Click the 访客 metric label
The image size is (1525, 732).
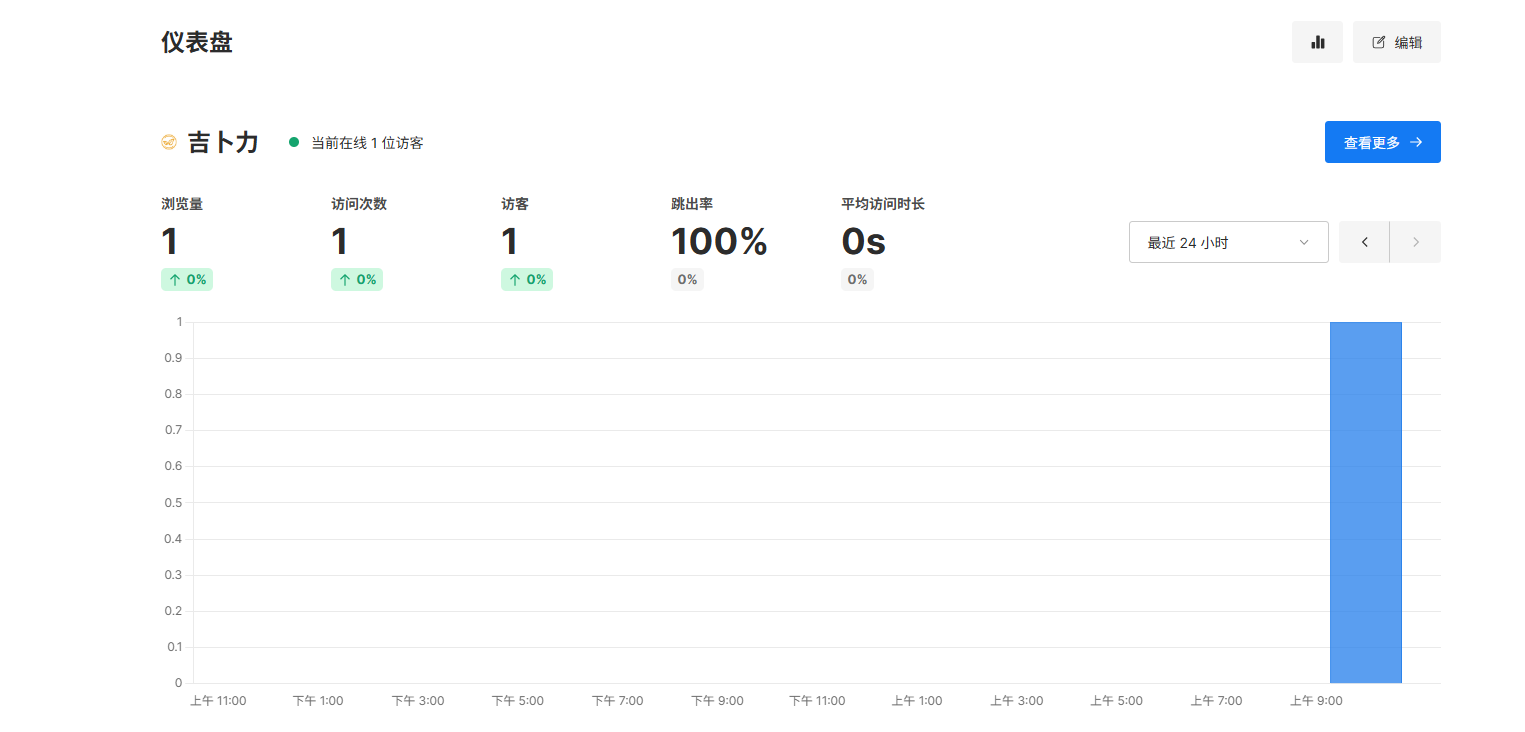coord(515,204)
